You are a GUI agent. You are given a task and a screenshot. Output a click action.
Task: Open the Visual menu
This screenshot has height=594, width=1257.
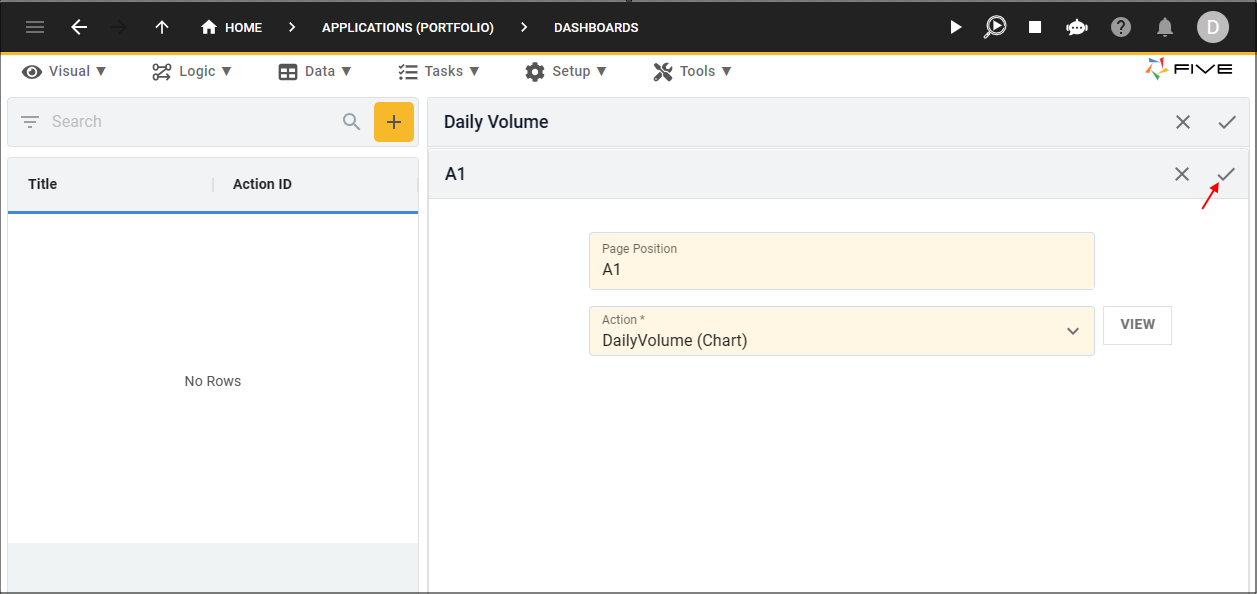(x=65, y=71)
